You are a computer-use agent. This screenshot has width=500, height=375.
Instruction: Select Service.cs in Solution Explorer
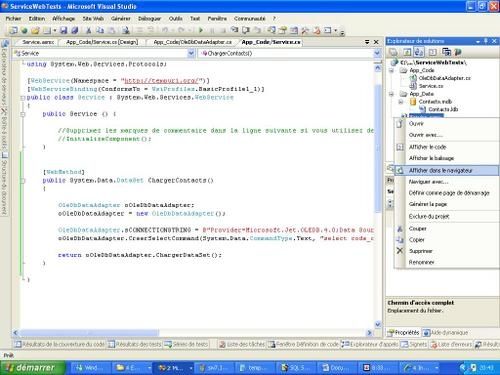point(431,86)
